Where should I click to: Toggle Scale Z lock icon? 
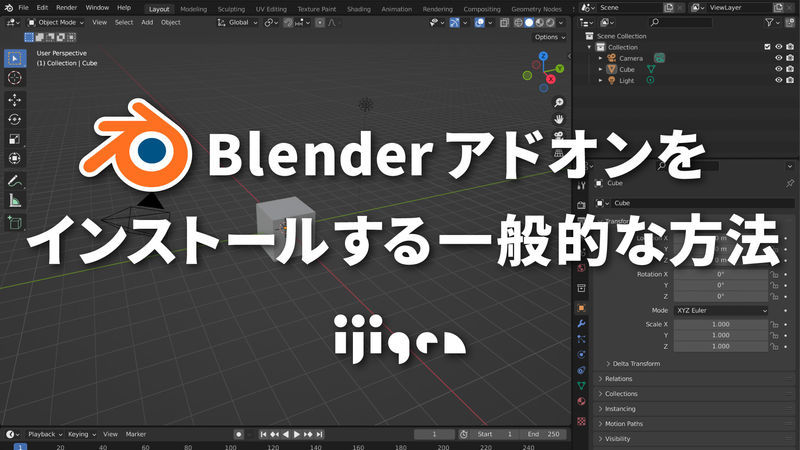(774, 346)
